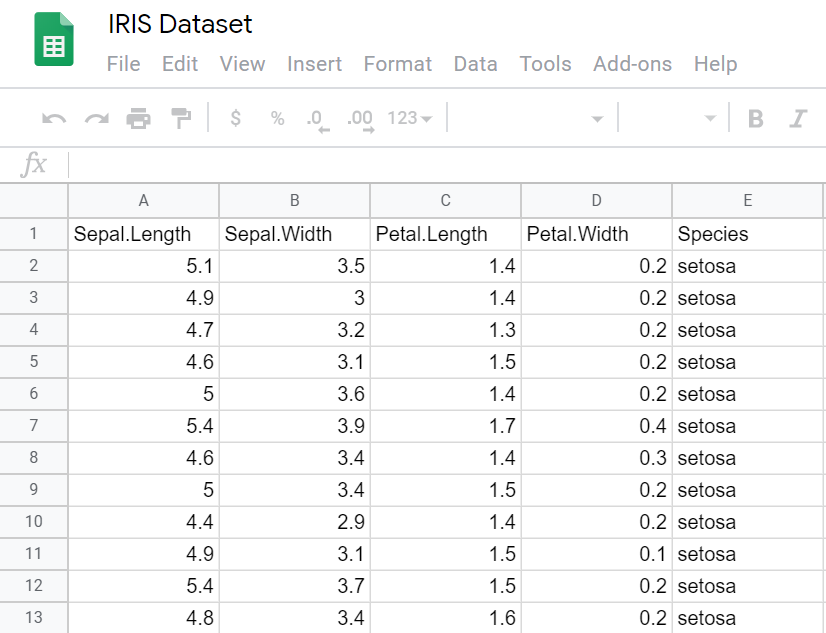Open the View menu
The image size is (826, 633).
(242, 64)
